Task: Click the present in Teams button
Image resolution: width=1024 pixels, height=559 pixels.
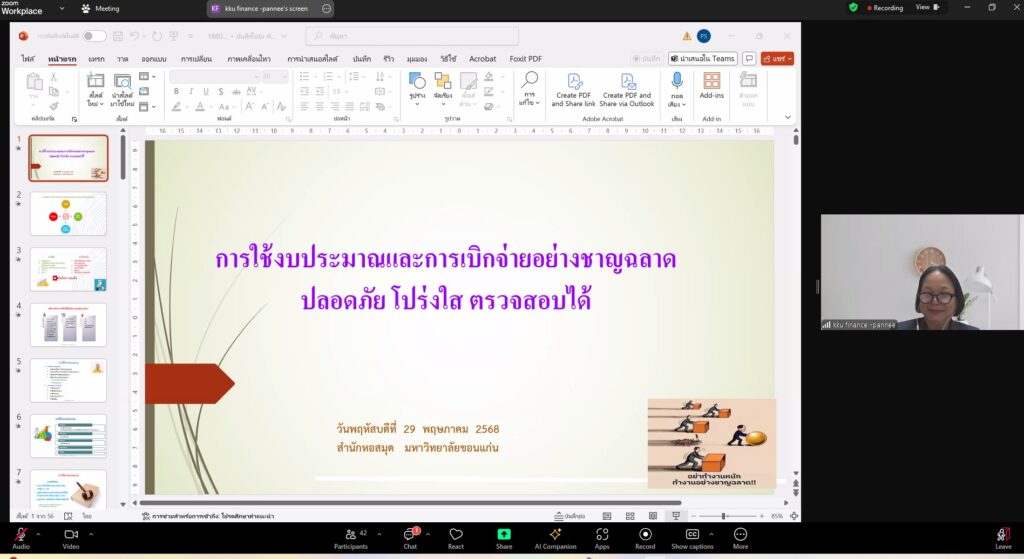Action: [x=703, y=59]
